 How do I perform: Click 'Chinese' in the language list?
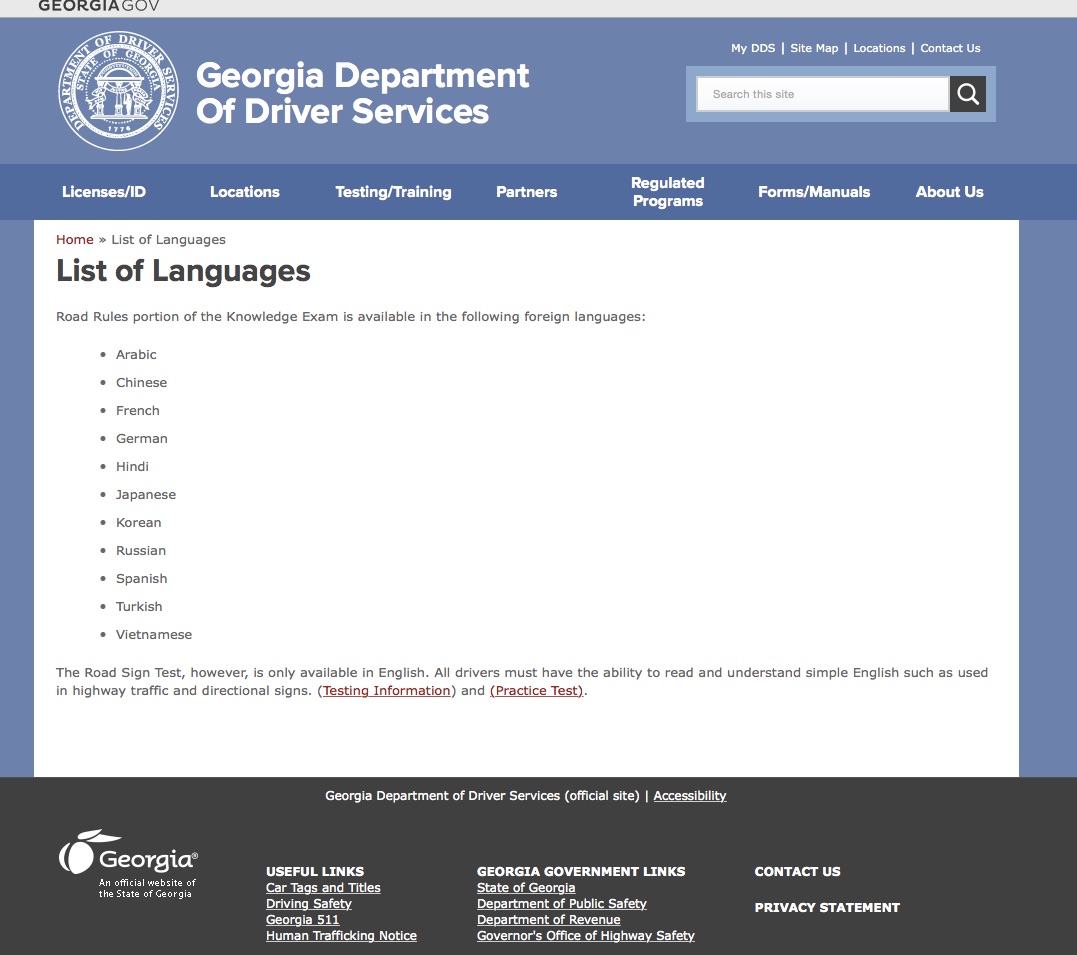[x=141, y=383]
